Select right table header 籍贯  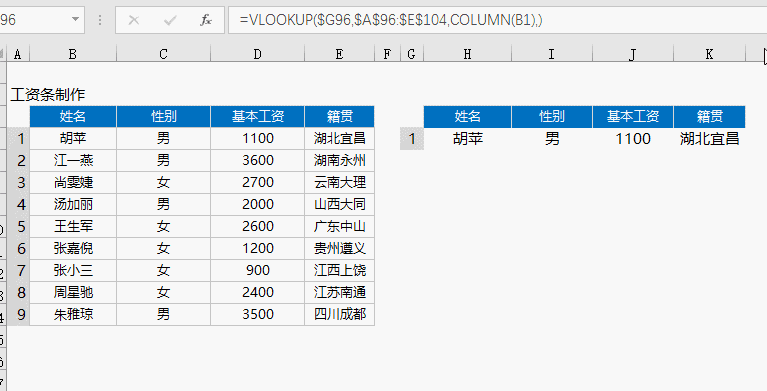coord(709,116)
